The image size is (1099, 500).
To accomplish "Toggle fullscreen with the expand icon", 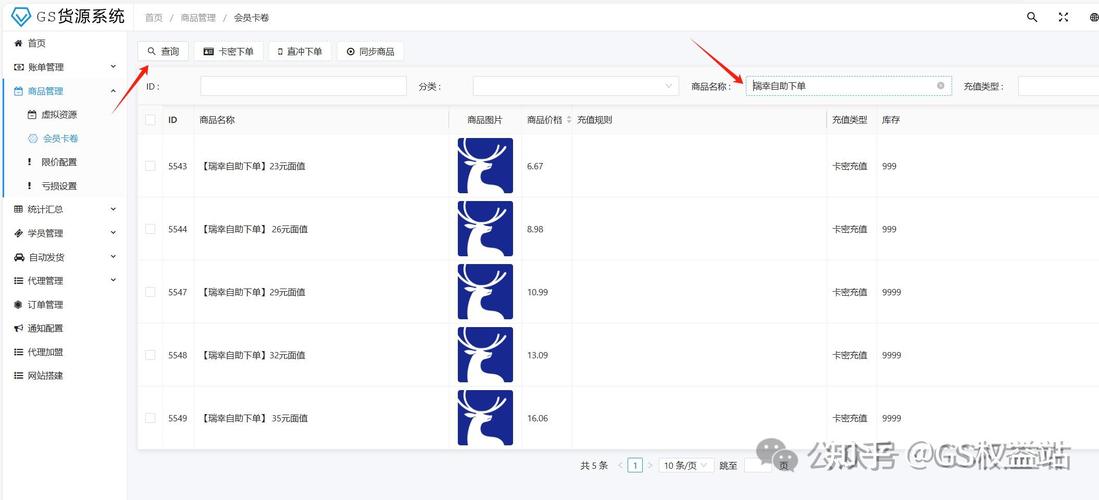I will (1064, 17).
